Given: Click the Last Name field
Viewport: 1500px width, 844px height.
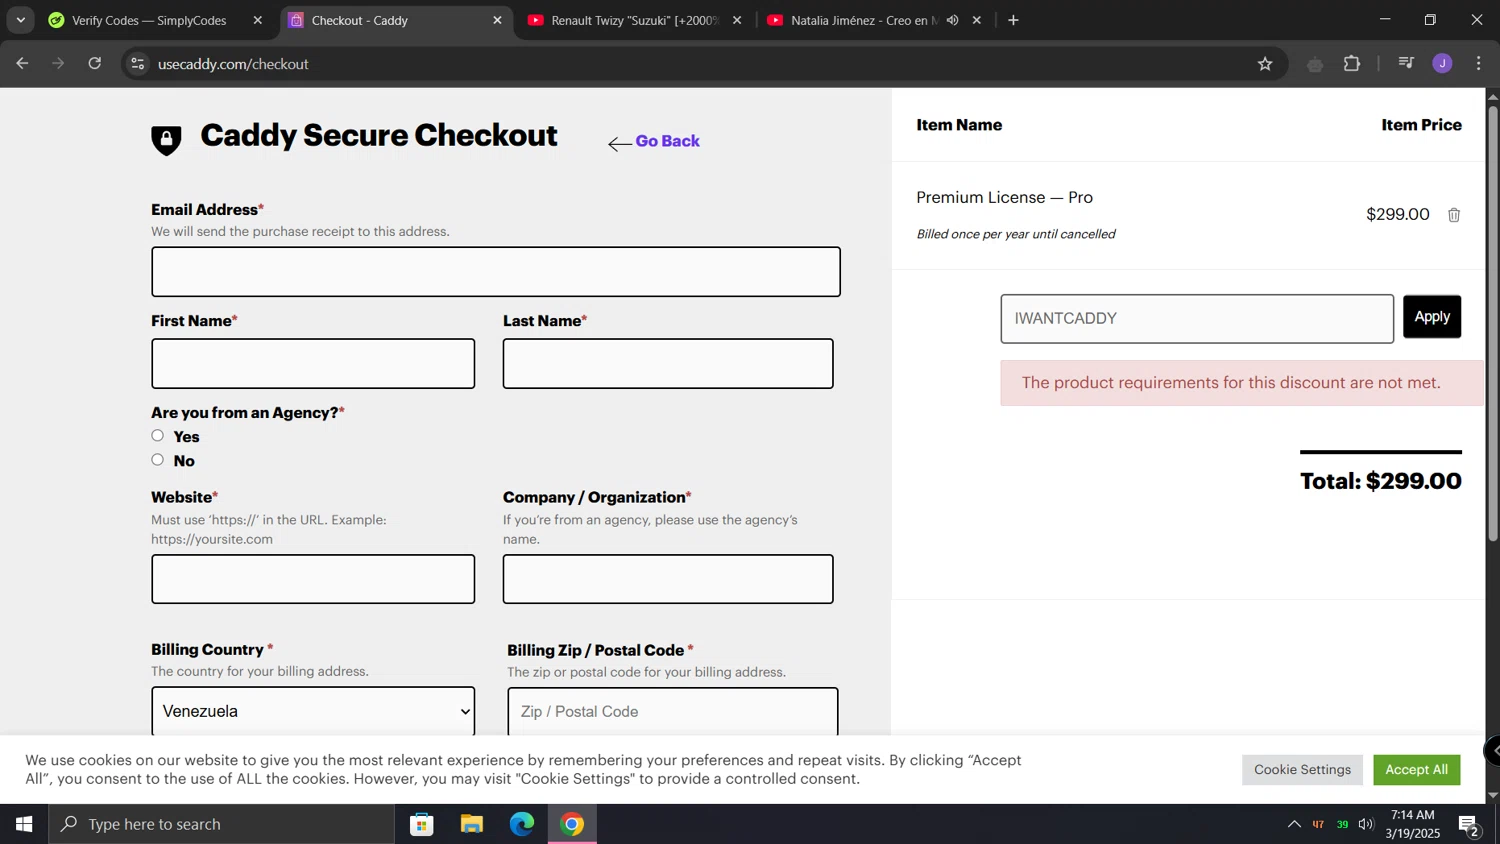Looking at the screenshot, I should [x=668, y=363].
